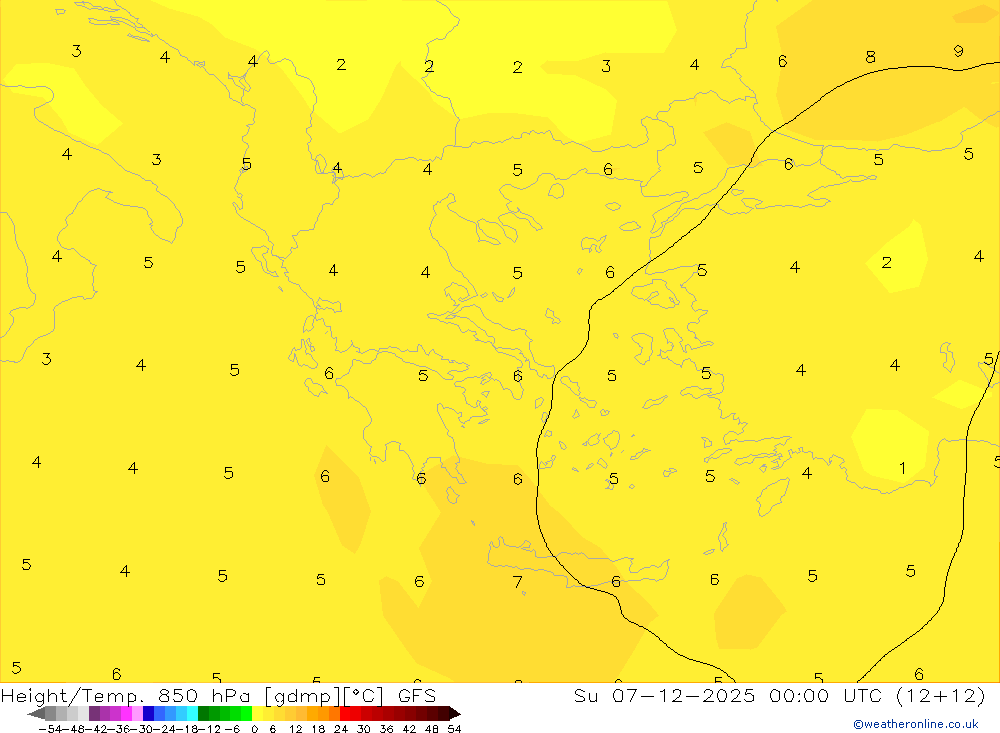
Task: Select the dark purple swatch on the legend
Action: coord(94,713)
